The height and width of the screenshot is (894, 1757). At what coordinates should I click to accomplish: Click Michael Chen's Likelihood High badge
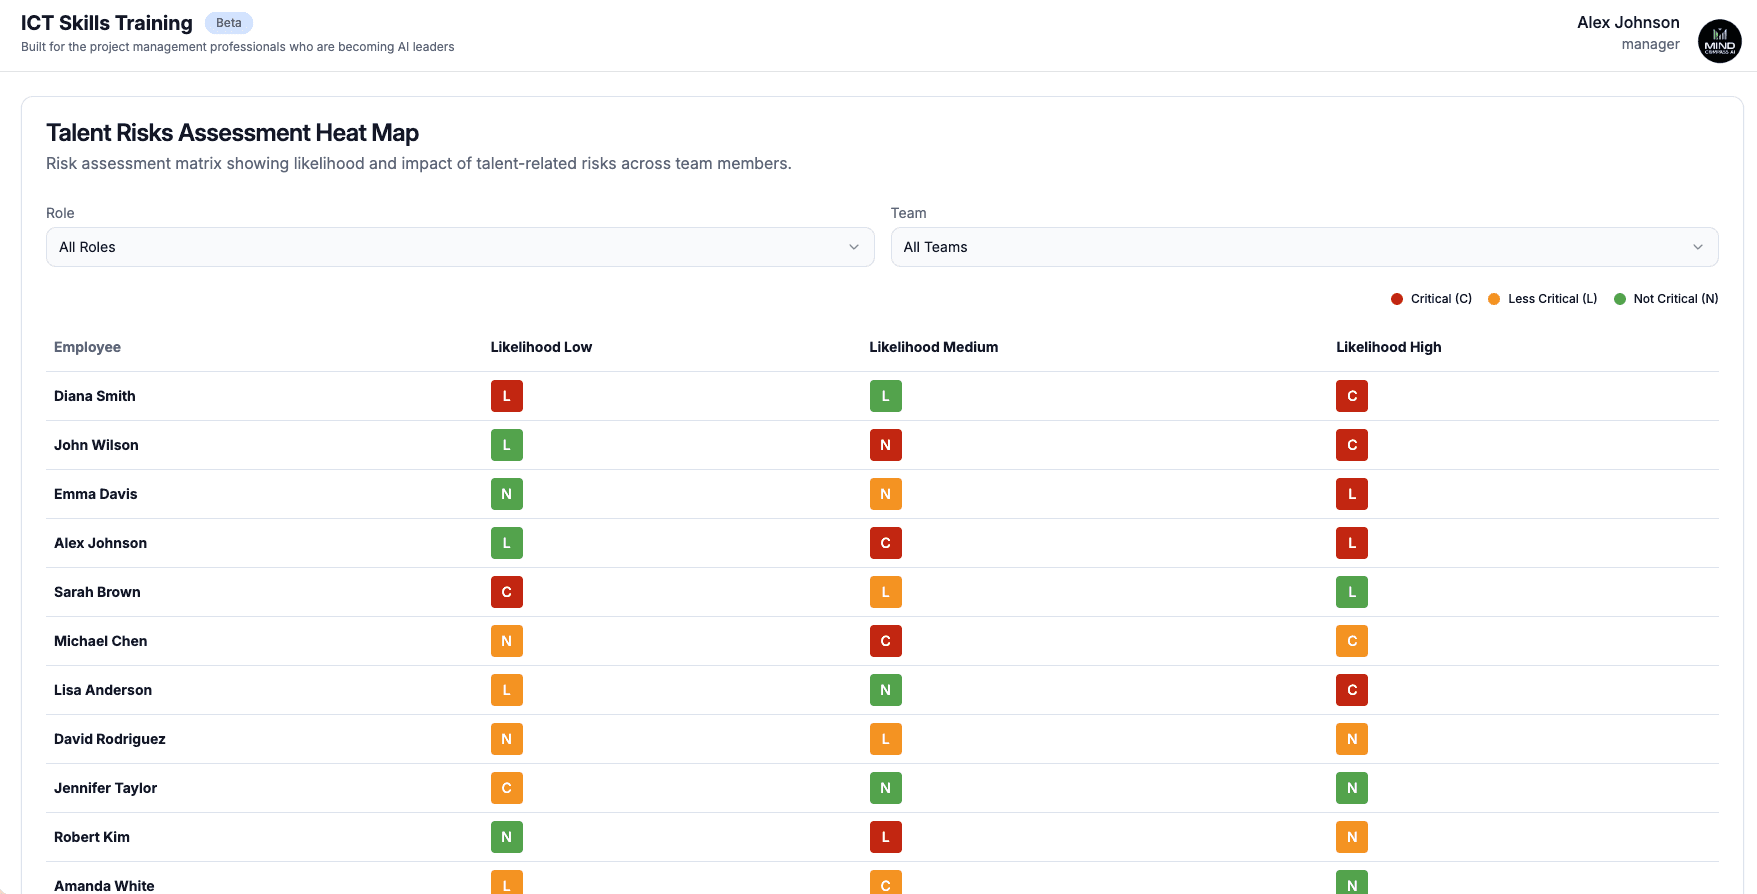(x=1352, y=641)
